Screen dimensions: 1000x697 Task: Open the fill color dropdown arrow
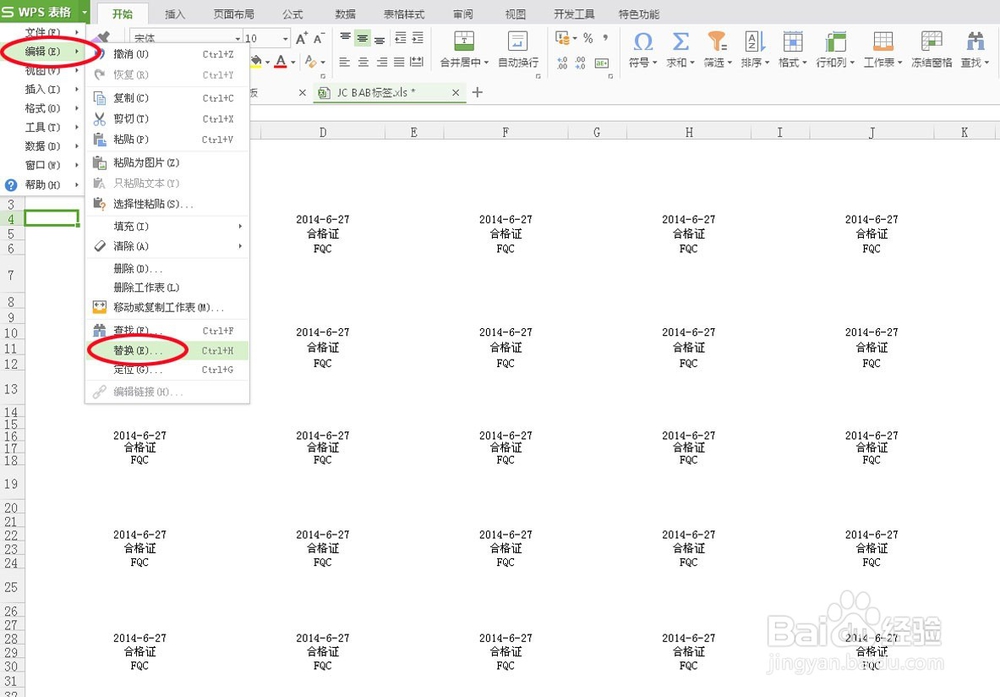coord(267,62)
